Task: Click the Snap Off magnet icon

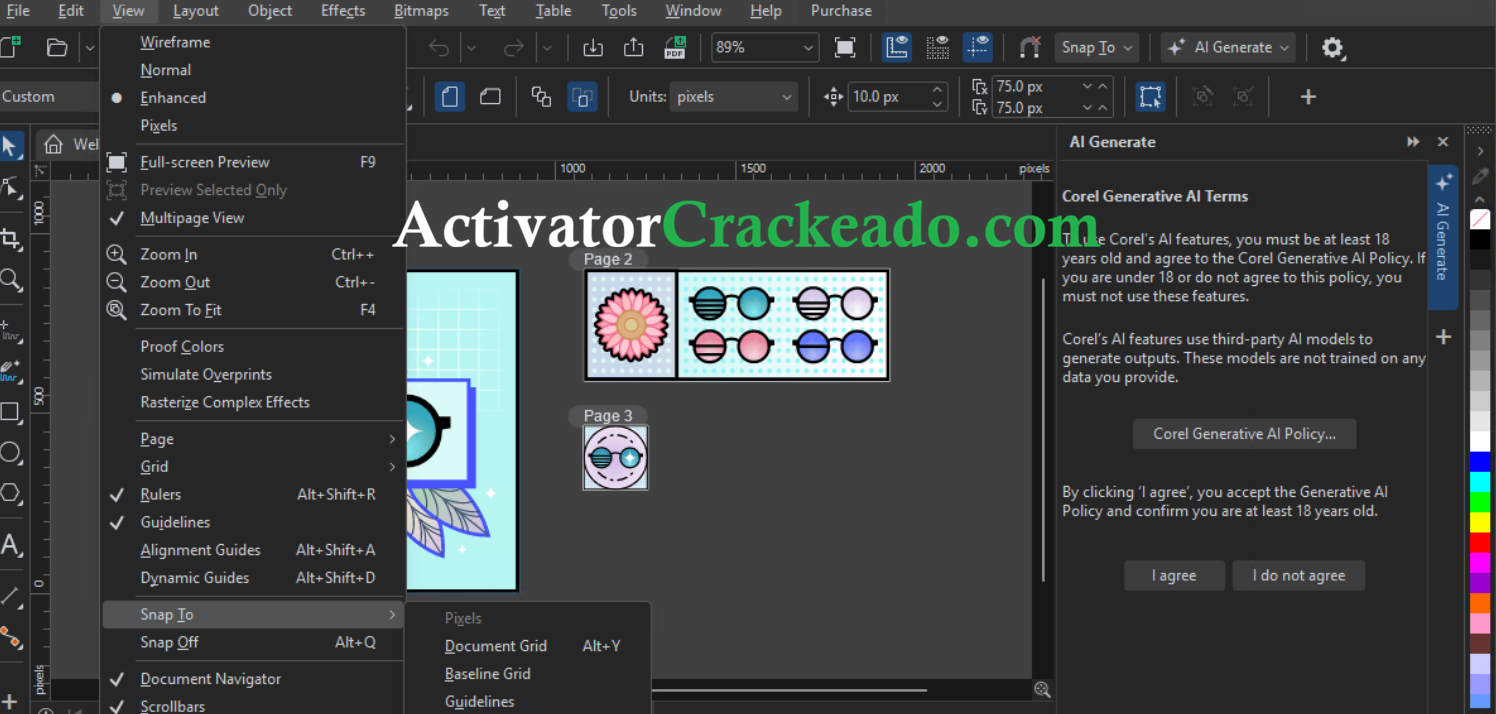Action: 1030,47
